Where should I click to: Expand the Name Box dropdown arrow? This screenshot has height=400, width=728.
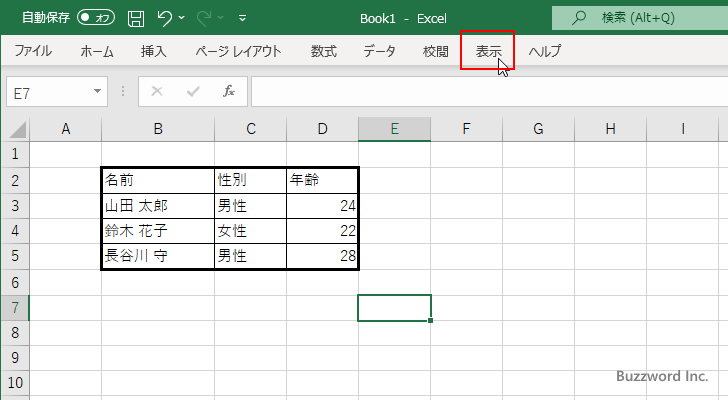click(x=98, y=91)
